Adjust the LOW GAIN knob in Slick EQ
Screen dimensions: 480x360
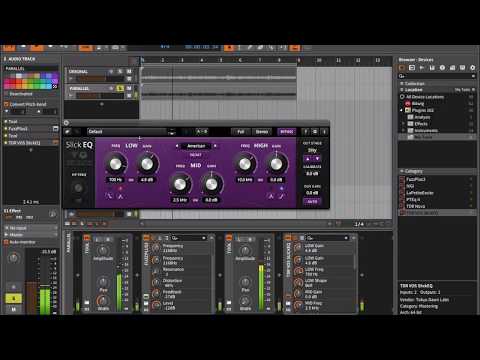click(x=147, y=164)
